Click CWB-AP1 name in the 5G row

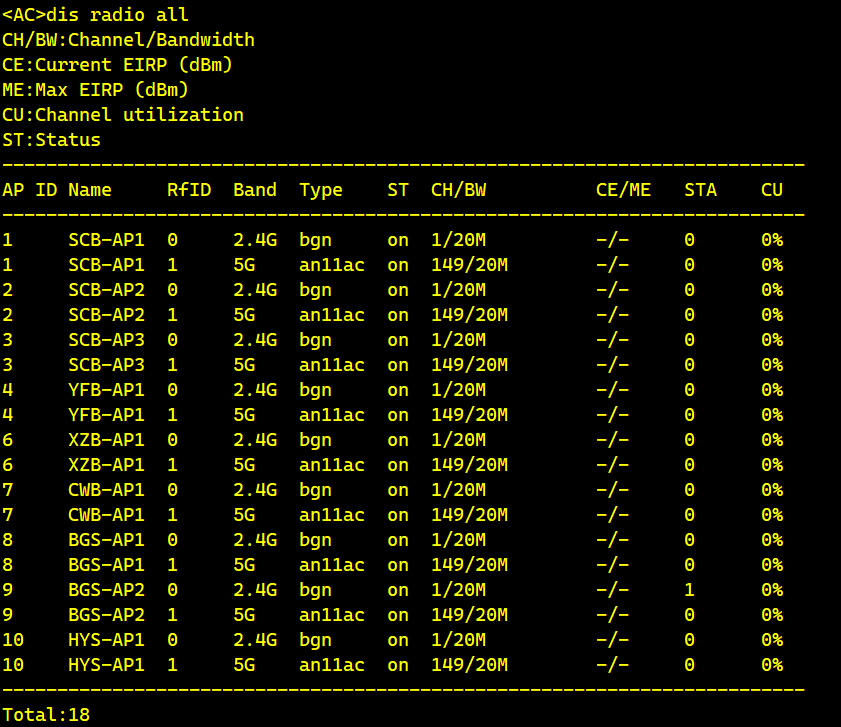point(106,515)
